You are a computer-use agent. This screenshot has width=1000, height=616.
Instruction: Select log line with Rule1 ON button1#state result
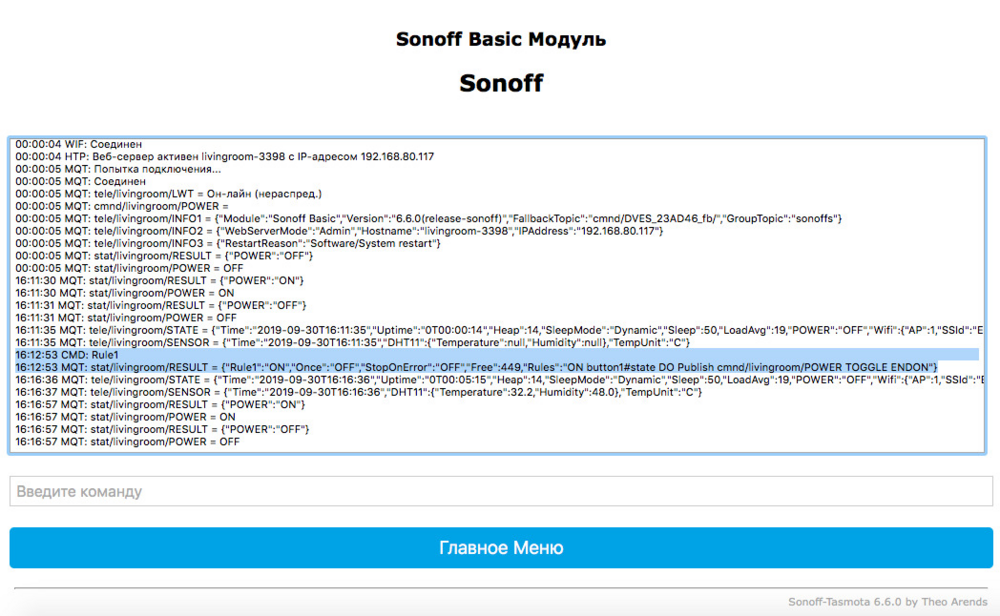coord(476,367)
